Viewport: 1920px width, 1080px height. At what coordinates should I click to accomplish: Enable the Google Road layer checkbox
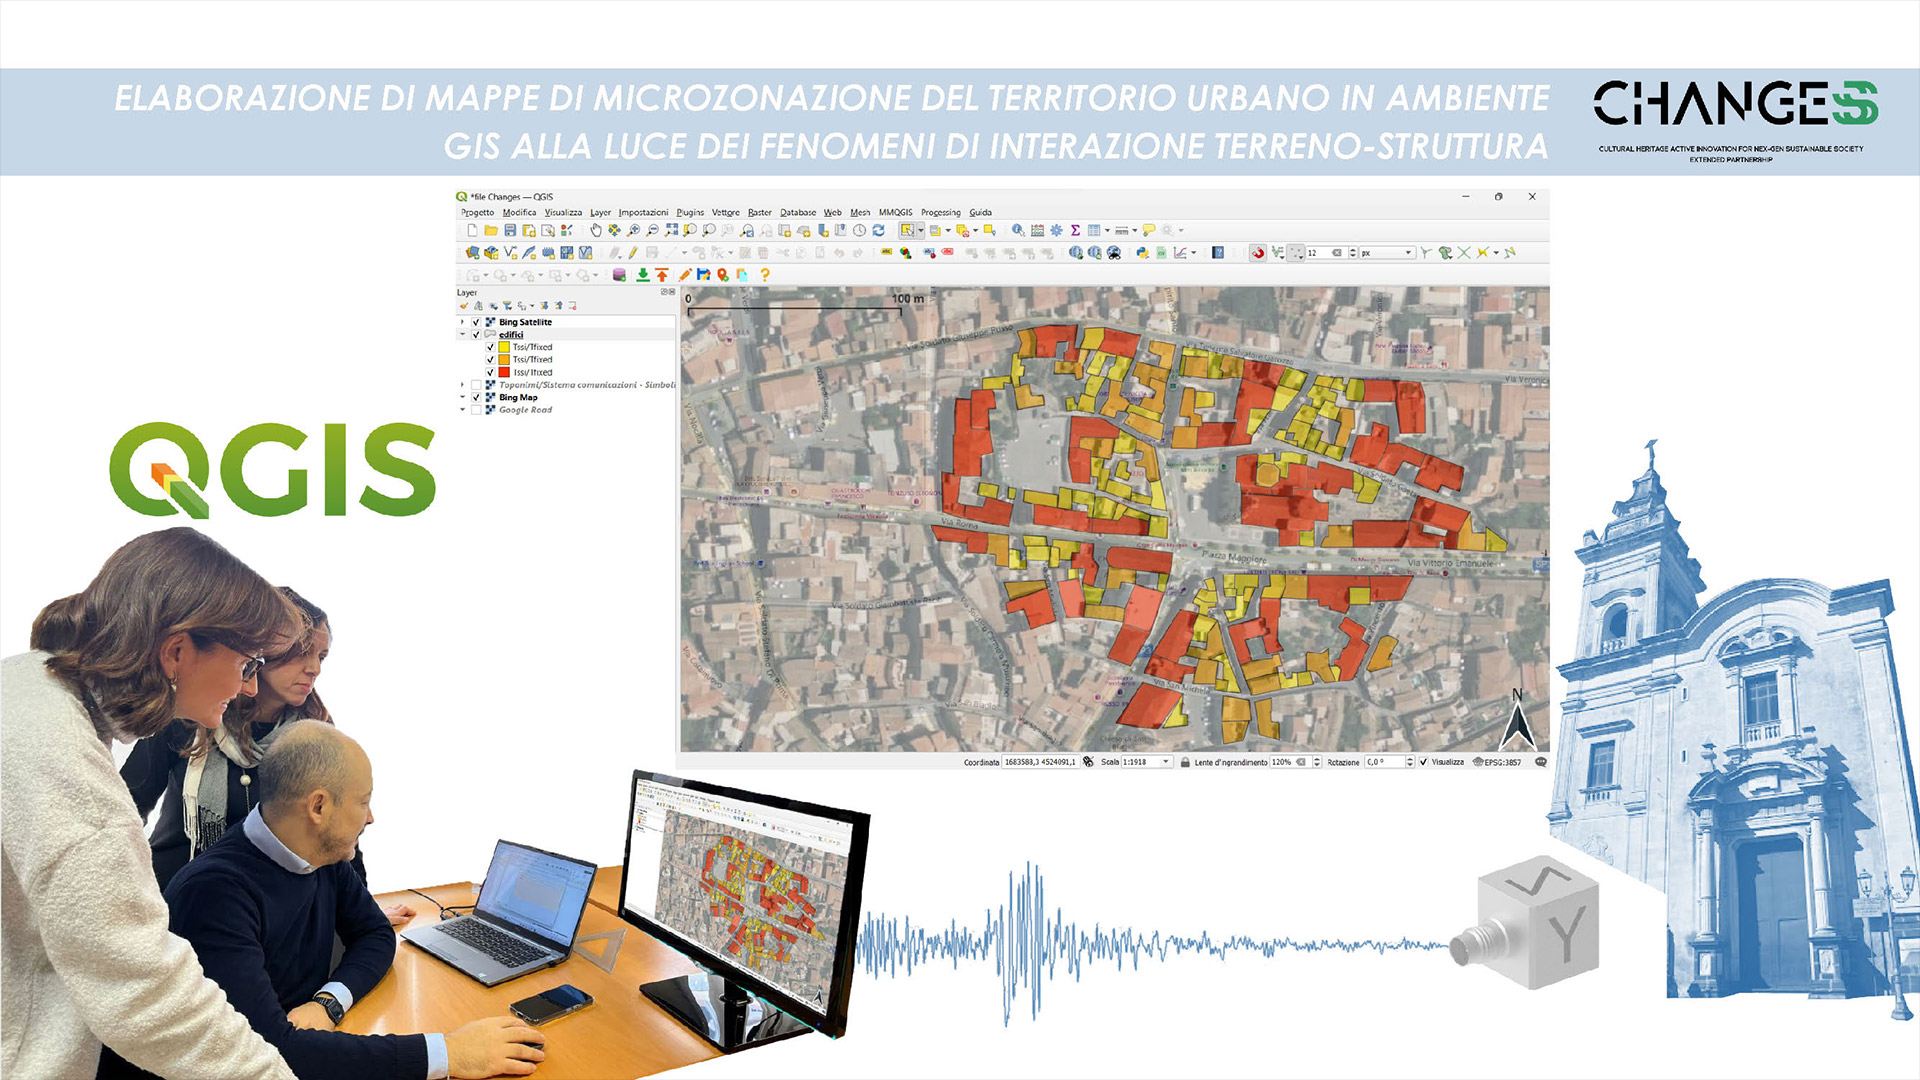(x=476, y=410)
